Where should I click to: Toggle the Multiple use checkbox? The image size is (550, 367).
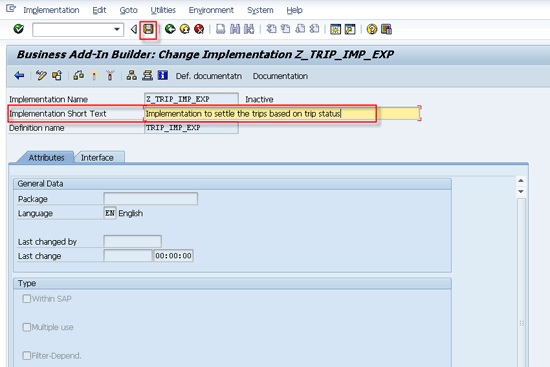[x=27, y=327]
